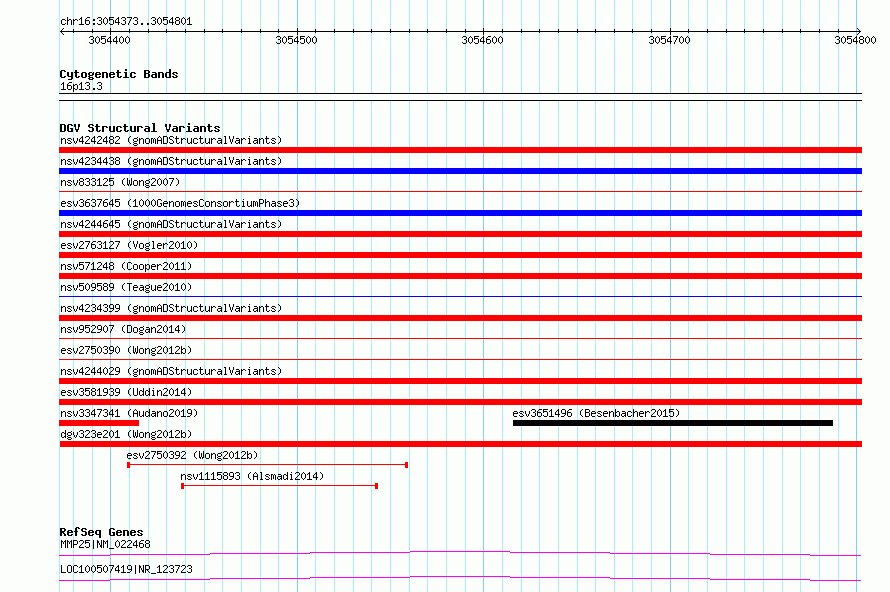The height and width of the screenshot is (592, 890).
Task: Click the blue bar under nsv4234438
Action: 460,171
